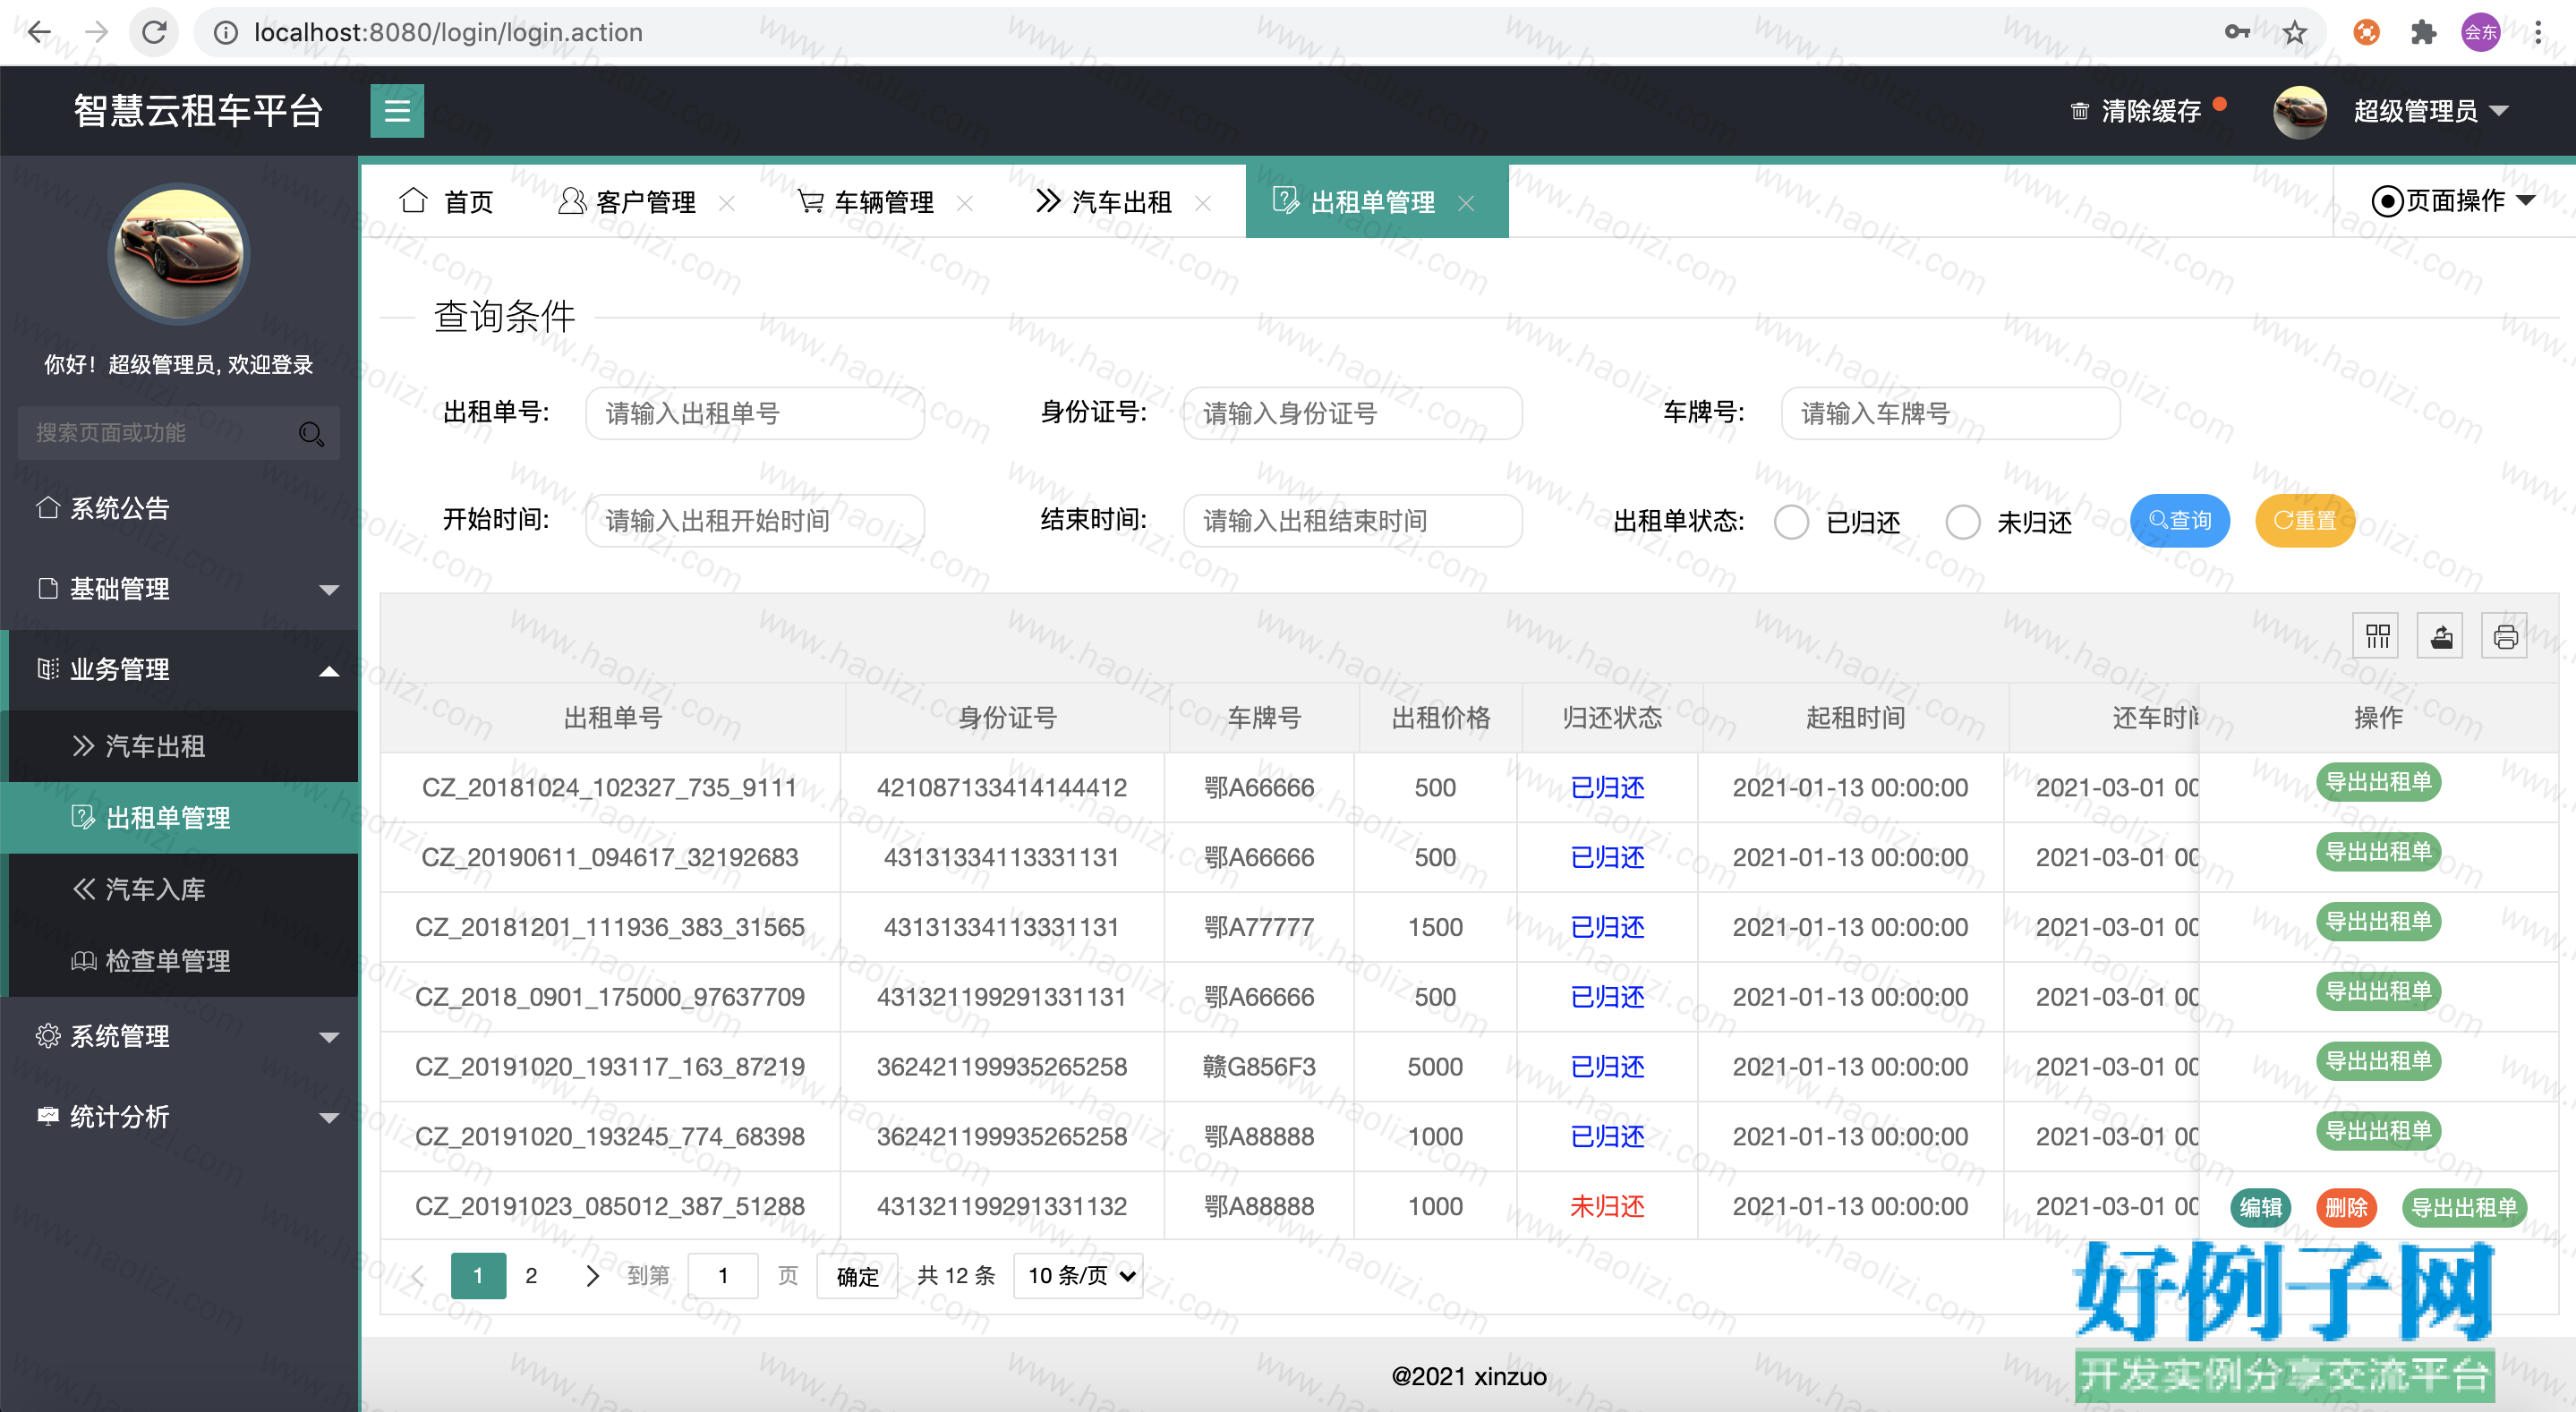Click the 归还状态 column header
The height and width of the screenshot is (1412, 2576).
click(x=1612, y=717)
